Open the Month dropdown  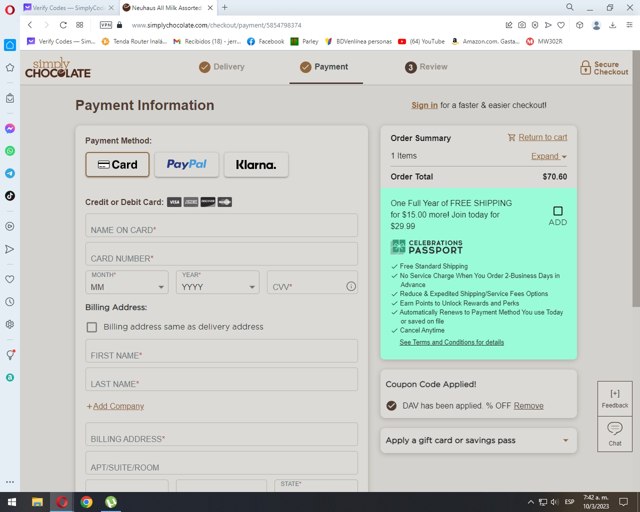(127, 282)
